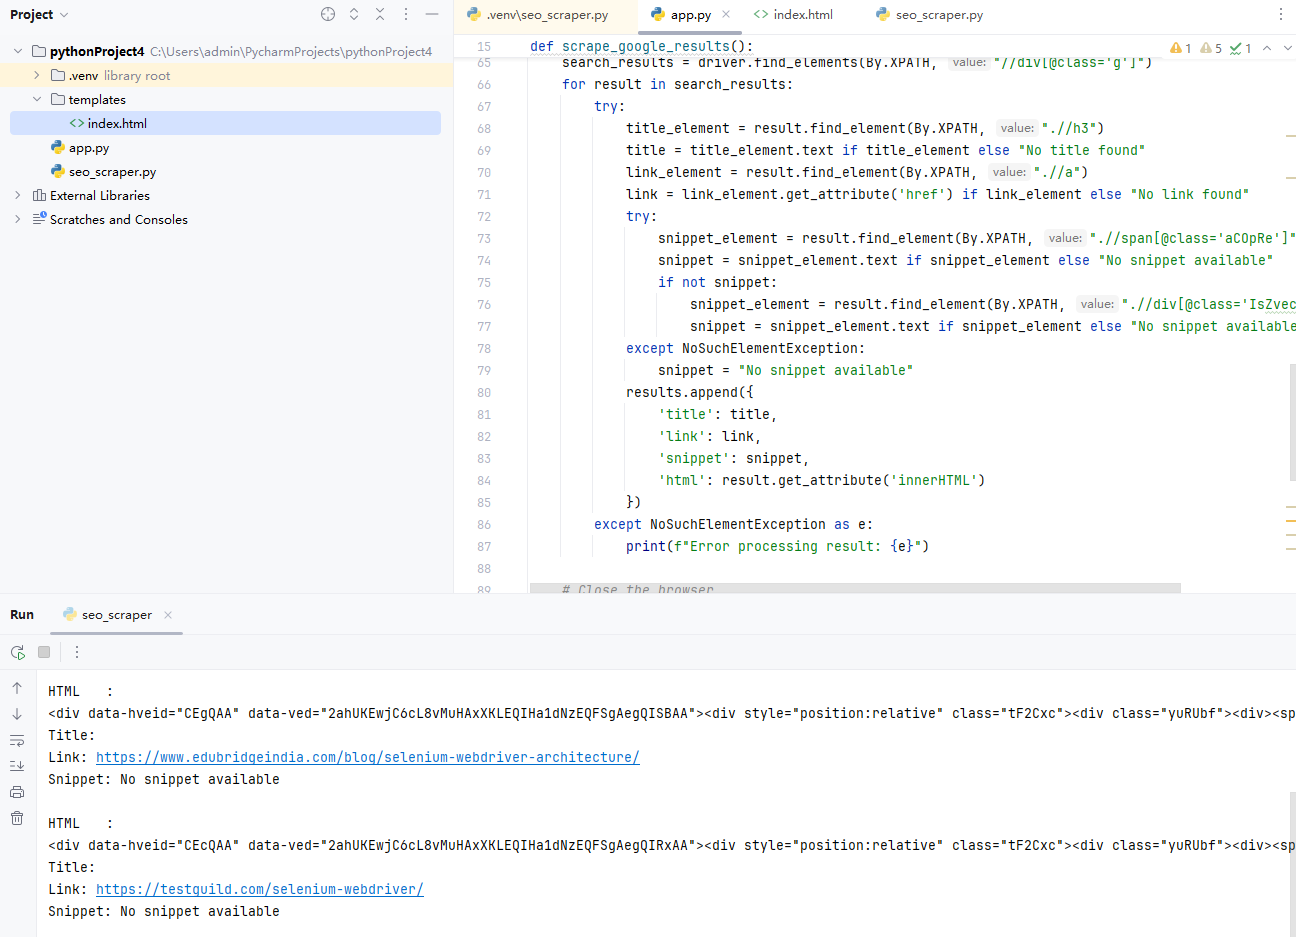This screenshot has height=937, width=1296.
Task: Go to previous highlighted problem arrow
Action: 1267,48
